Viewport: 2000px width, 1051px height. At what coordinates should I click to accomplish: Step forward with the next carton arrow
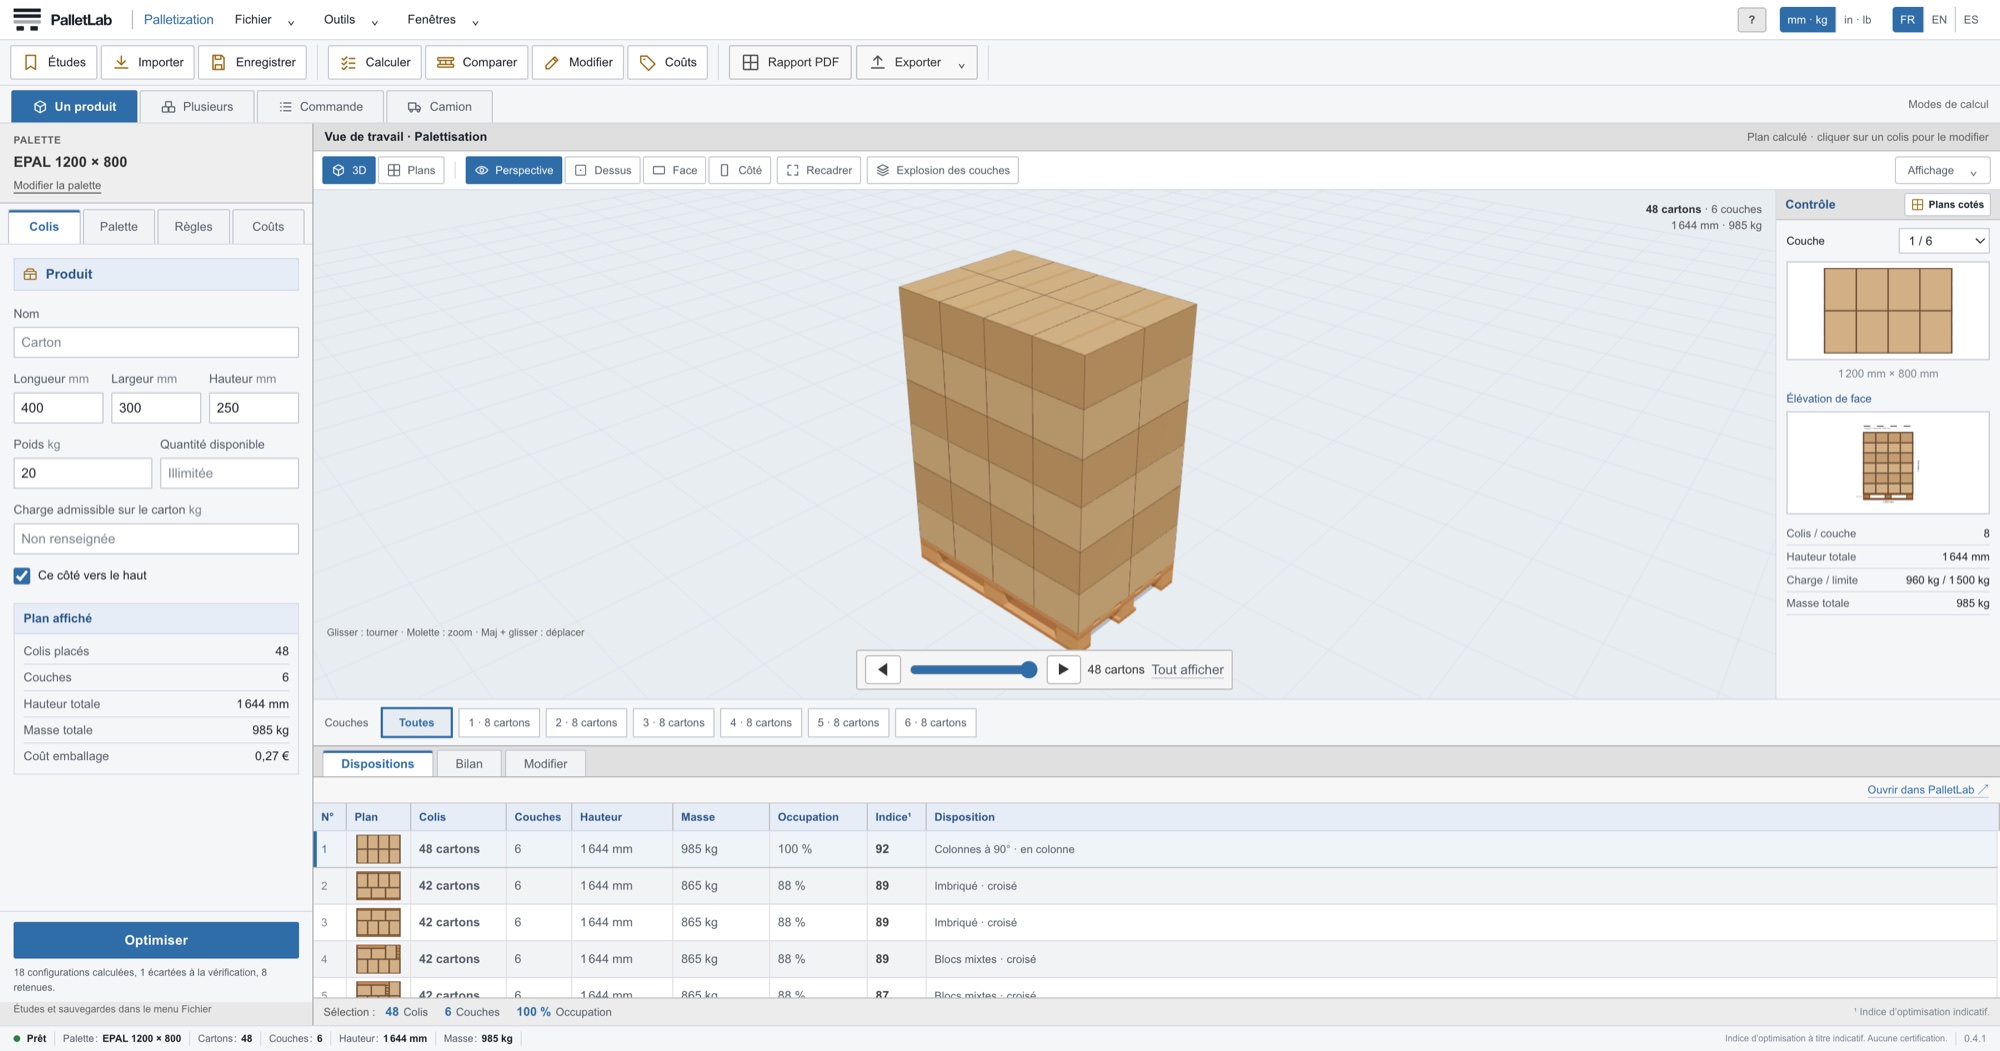click(x=1063, y=669)
